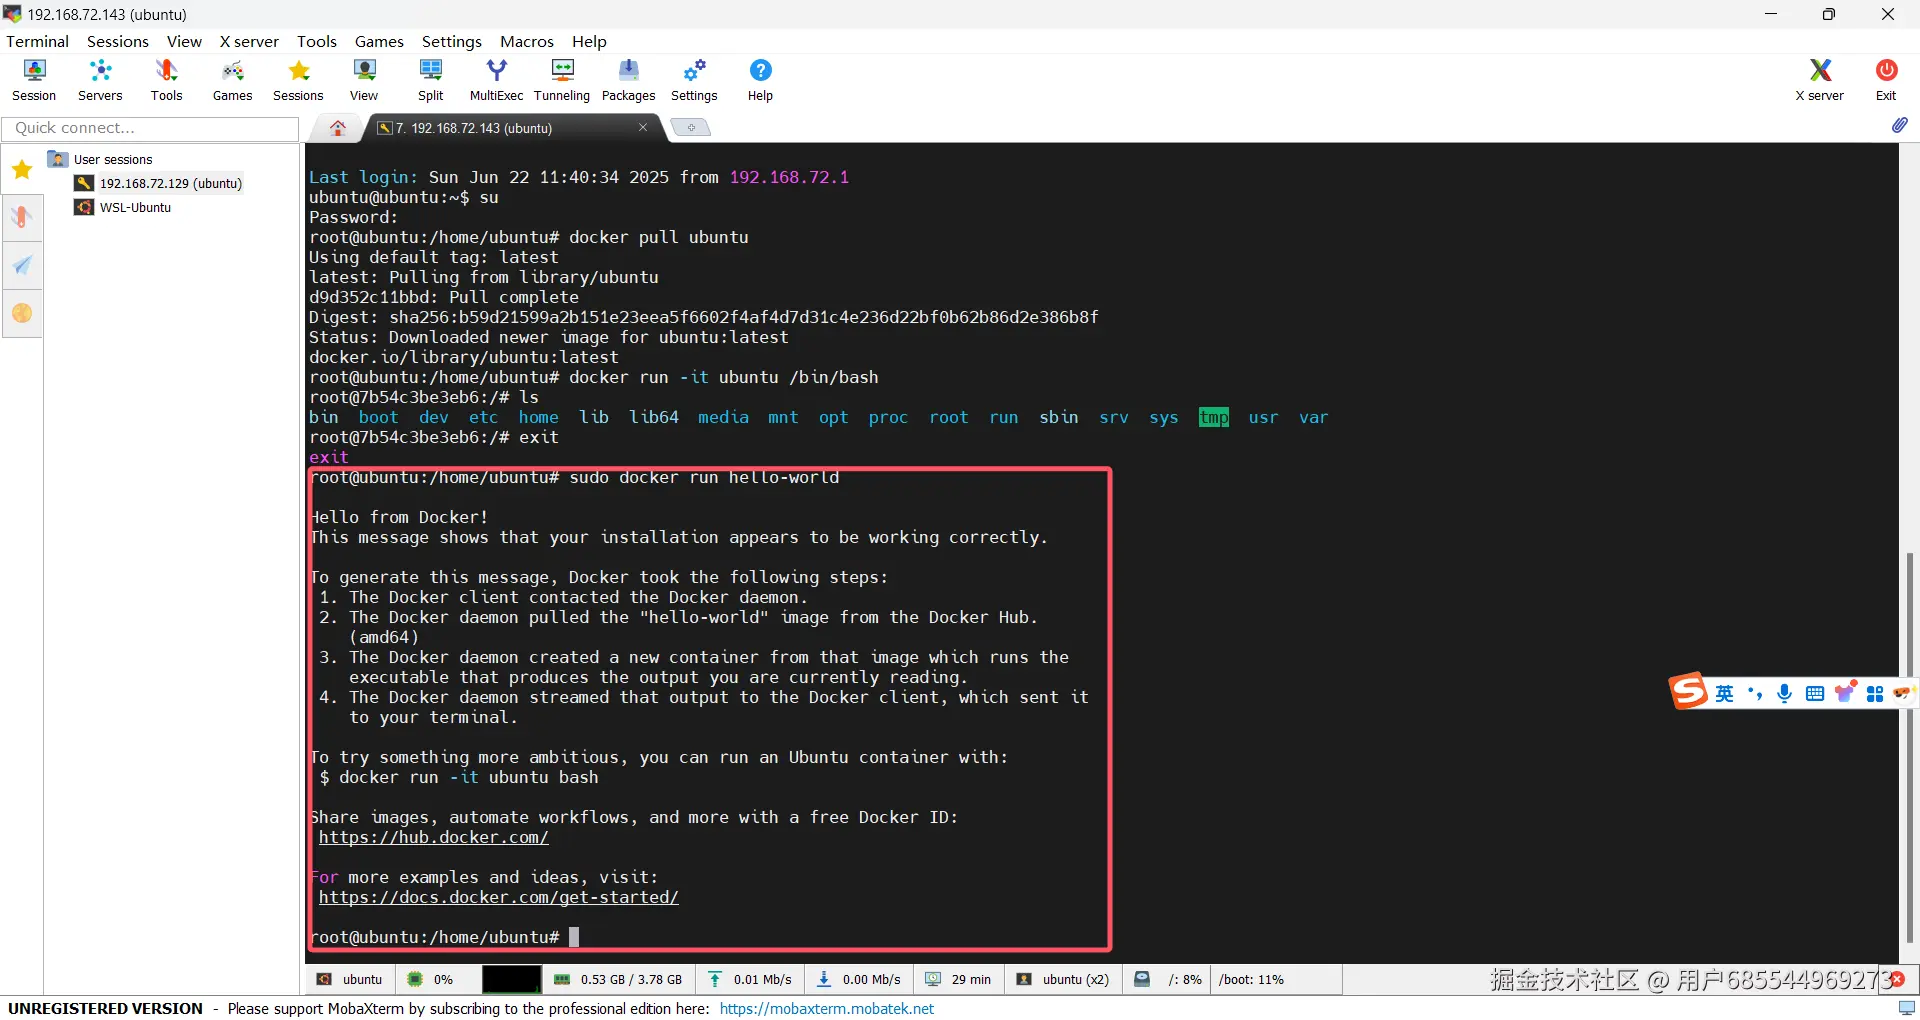Viewport: 1920px width, 1020px height.
Task: Click the upload 0.01 Mb/s indicator
Action: pyautogui.click(x=750, y=980)
